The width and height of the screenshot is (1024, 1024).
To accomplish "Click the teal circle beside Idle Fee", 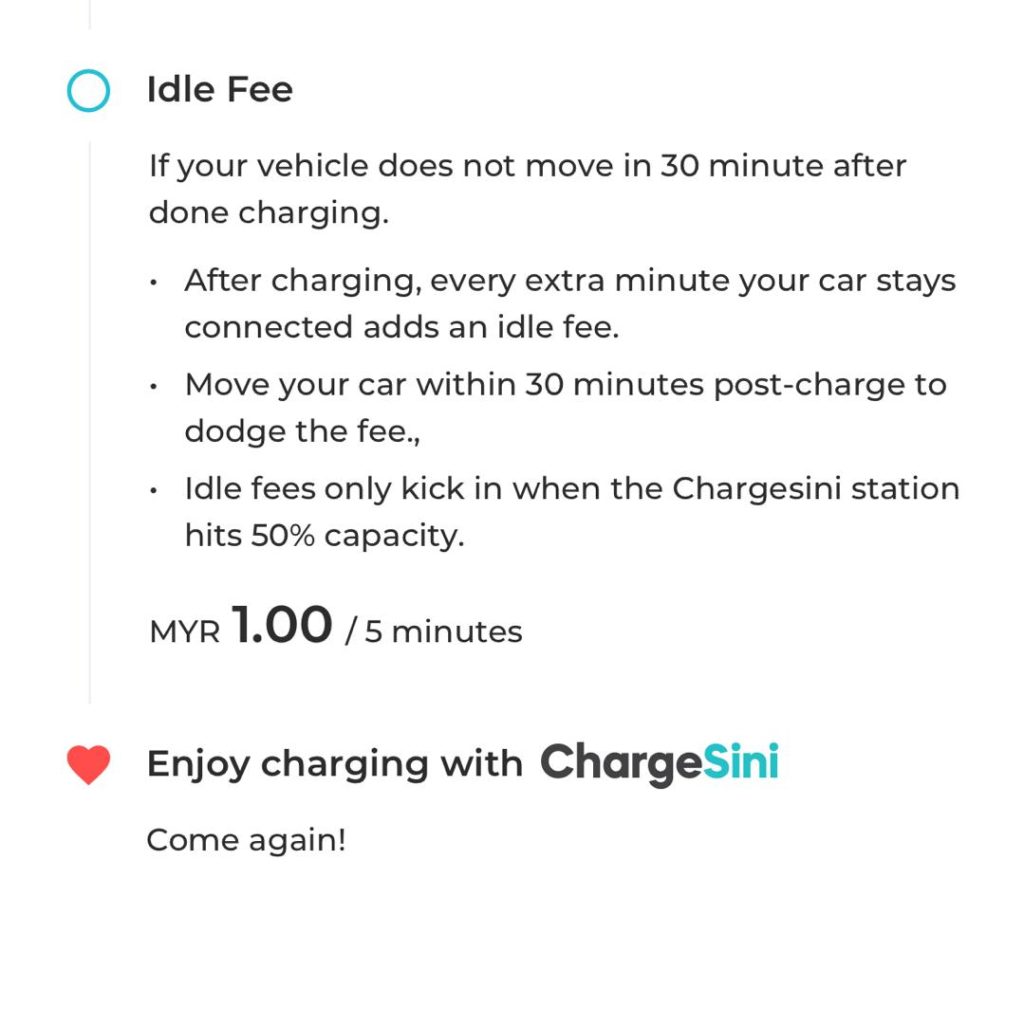I will click(88, 91).
